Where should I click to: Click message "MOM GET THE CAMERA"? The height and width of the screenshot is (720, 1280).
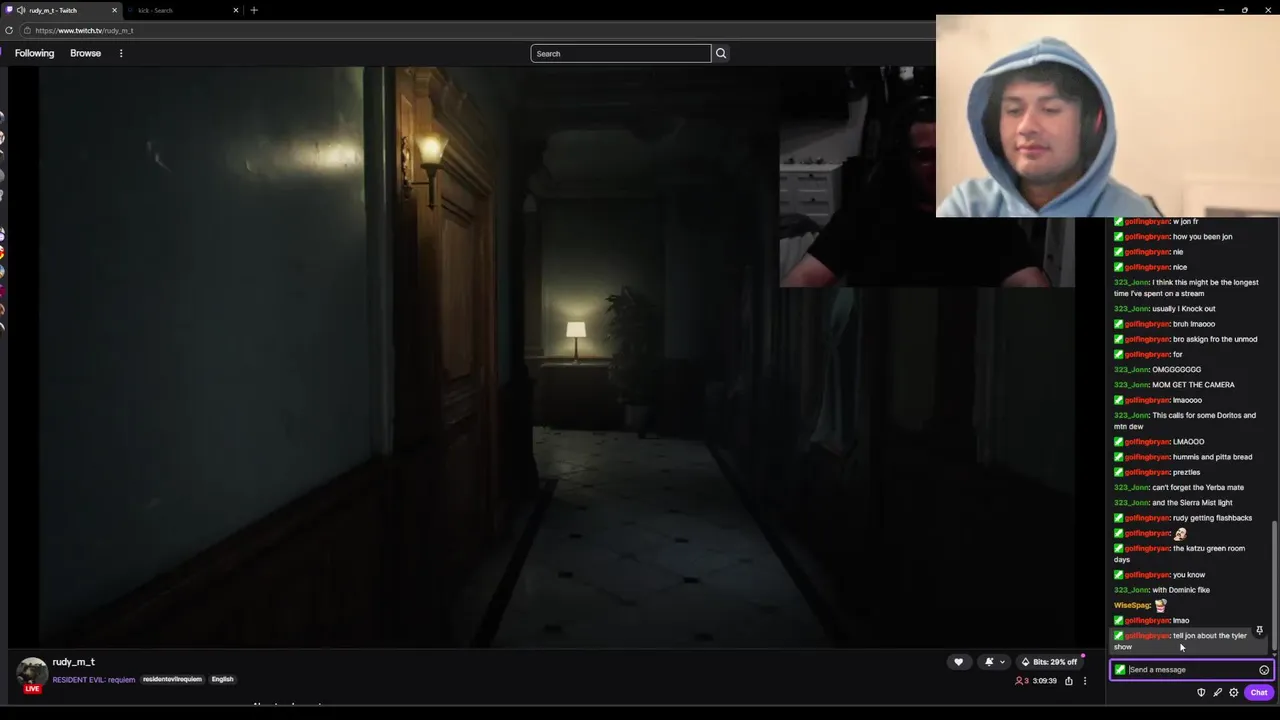(x=1193, y=385)
